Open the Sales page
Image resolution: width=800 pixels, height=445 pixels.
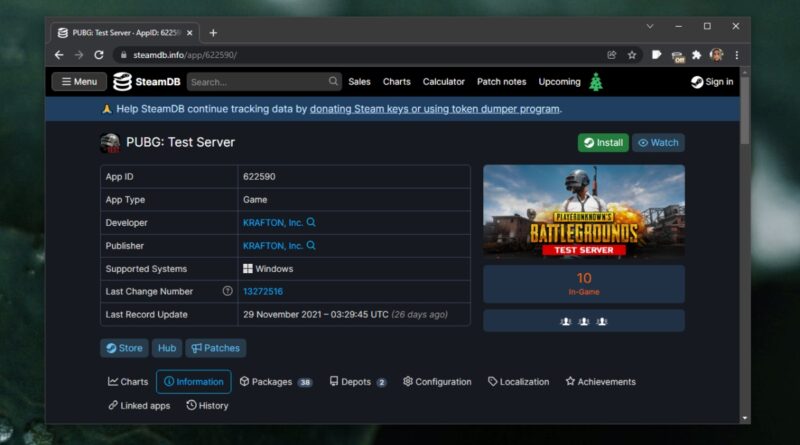pyautogui.click(x=359, y=82)
